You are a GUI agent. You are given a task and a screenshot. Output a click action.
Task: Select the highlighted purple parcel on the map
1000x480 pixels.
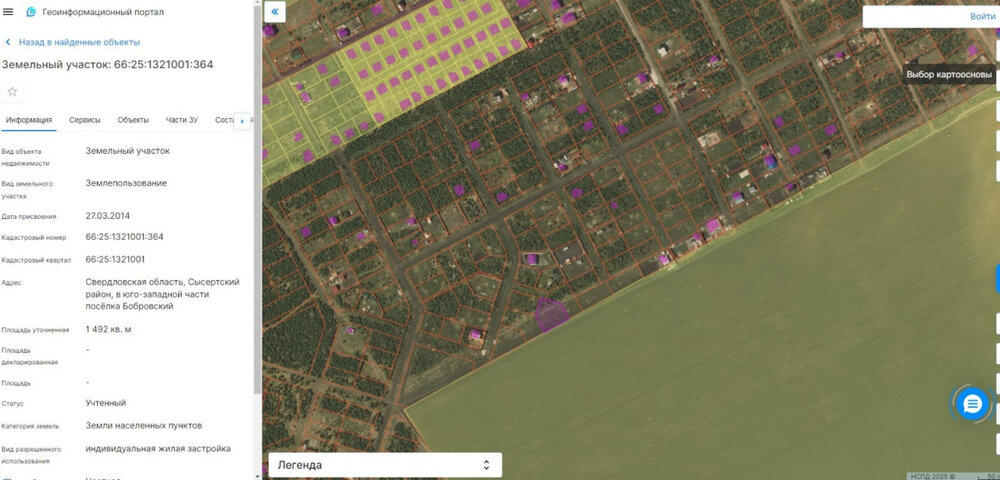point(551,315)
